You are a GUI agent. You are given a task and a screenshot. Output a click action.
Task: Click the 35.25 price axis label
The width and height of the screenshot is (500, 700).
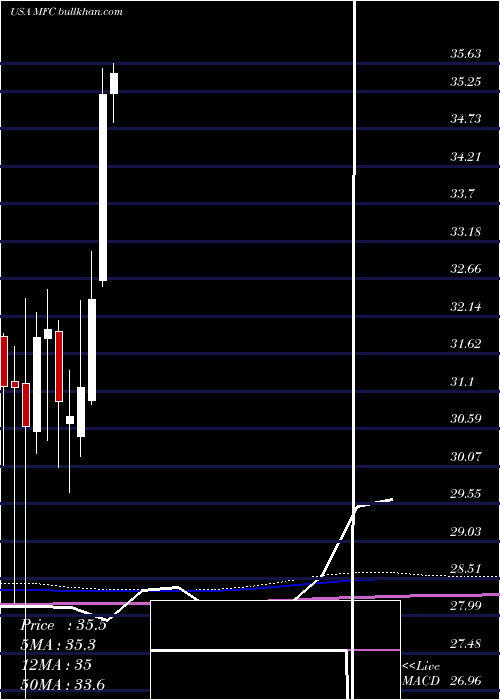[466, 82]
